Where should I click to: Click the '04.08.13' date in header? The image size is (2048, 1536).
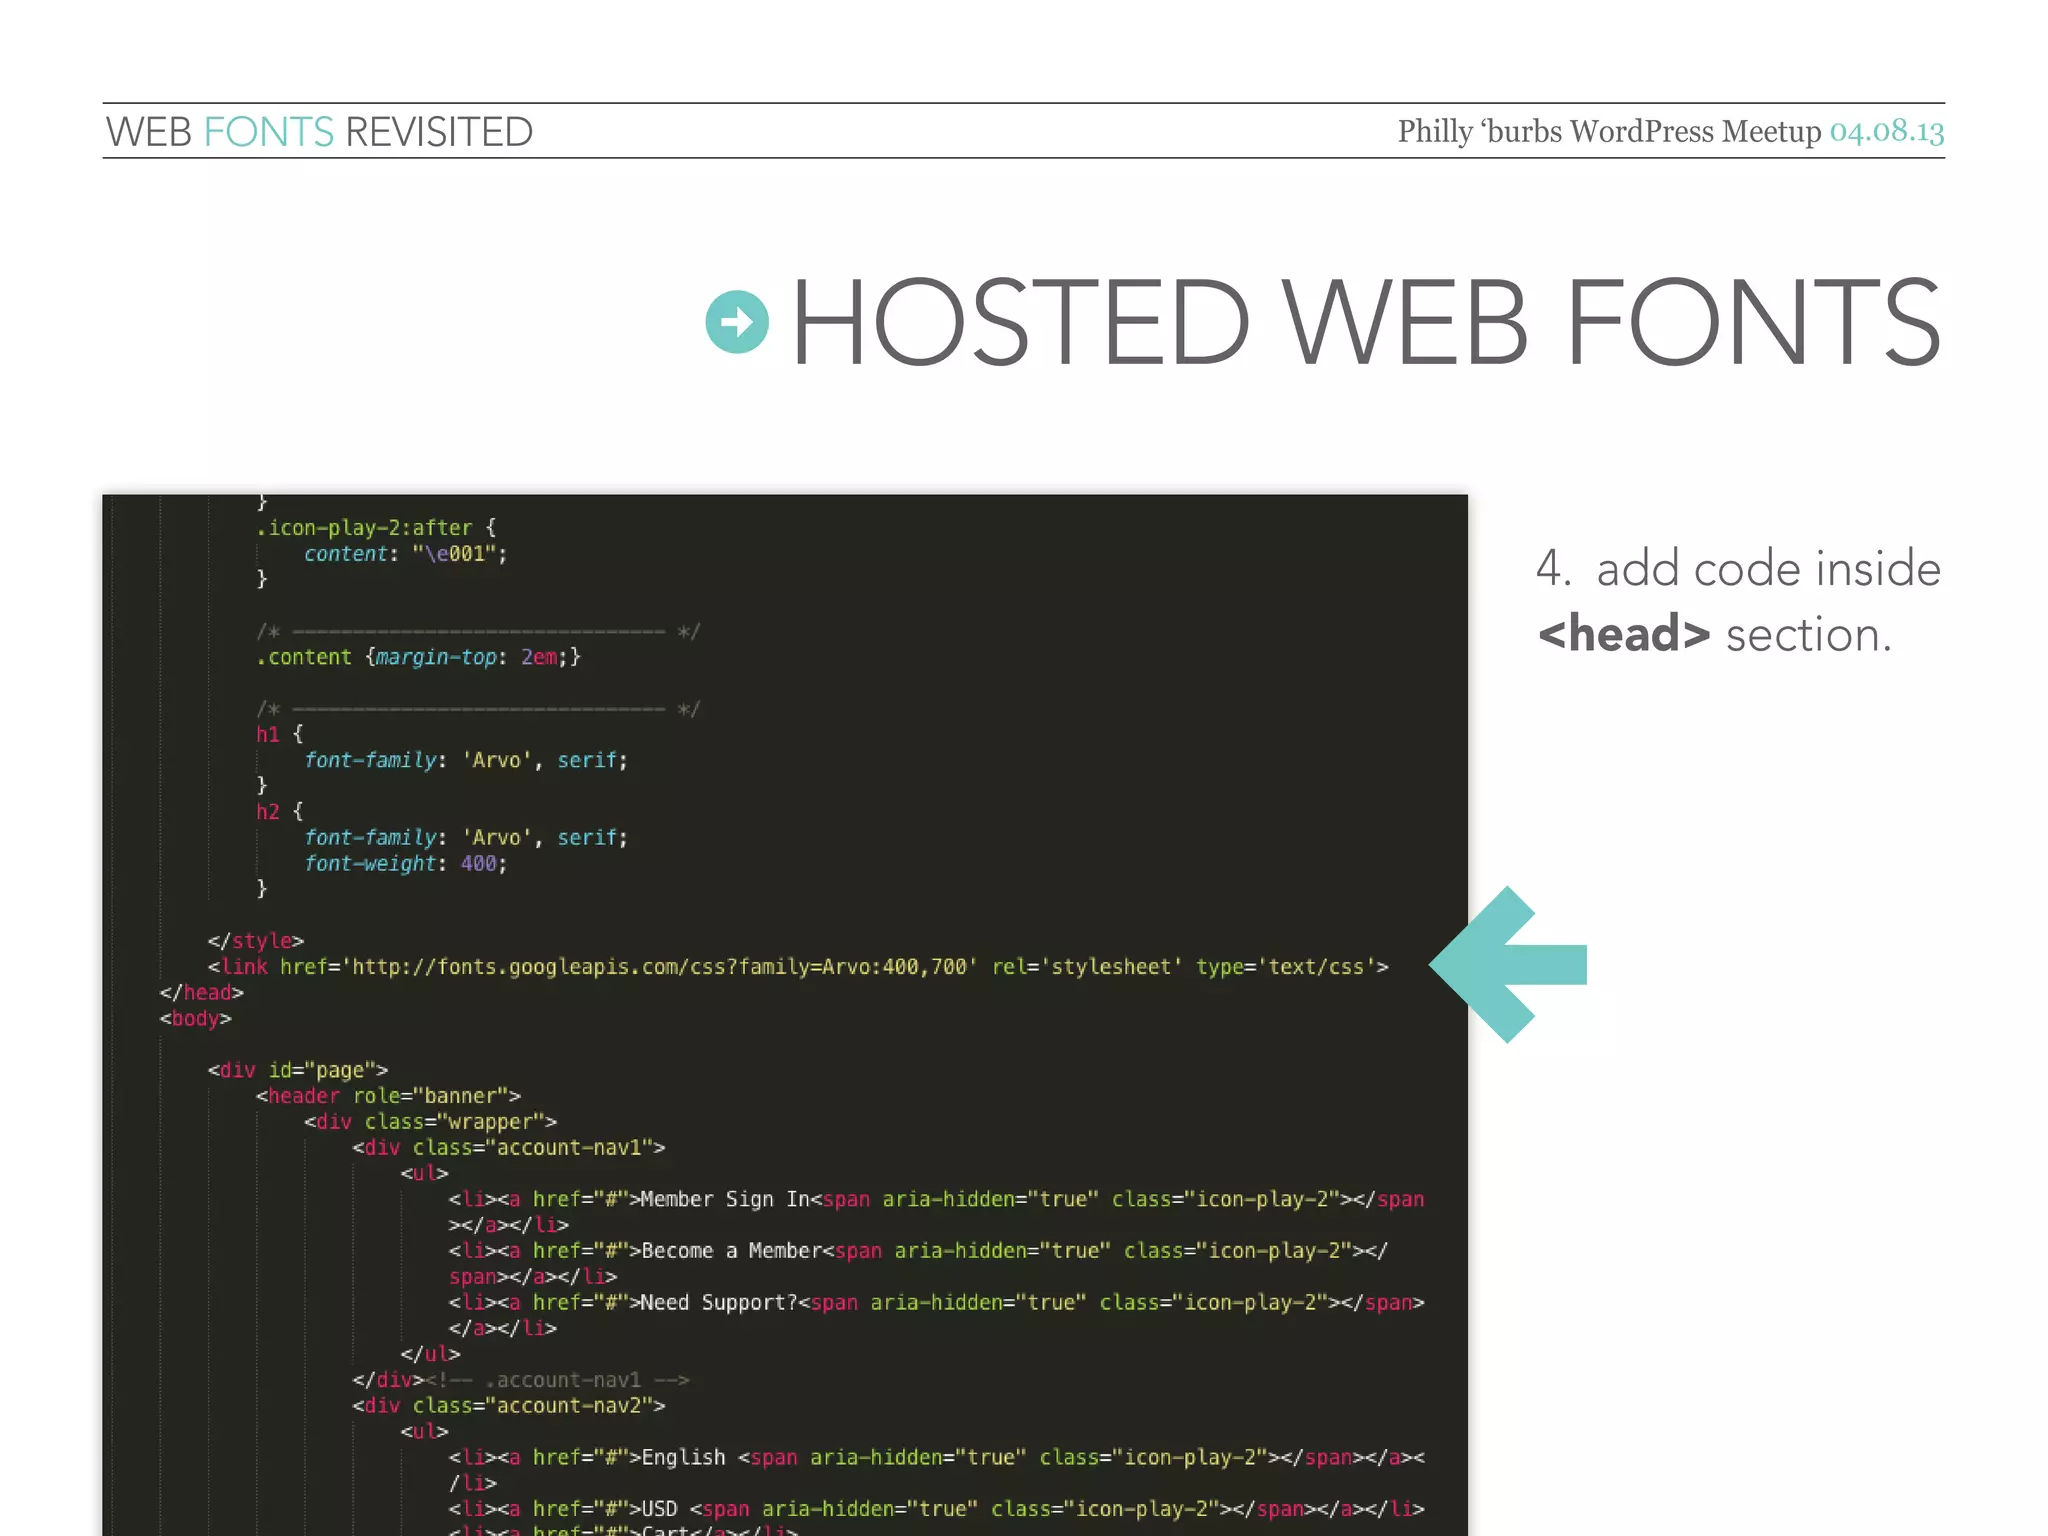tap(1887, 131)
